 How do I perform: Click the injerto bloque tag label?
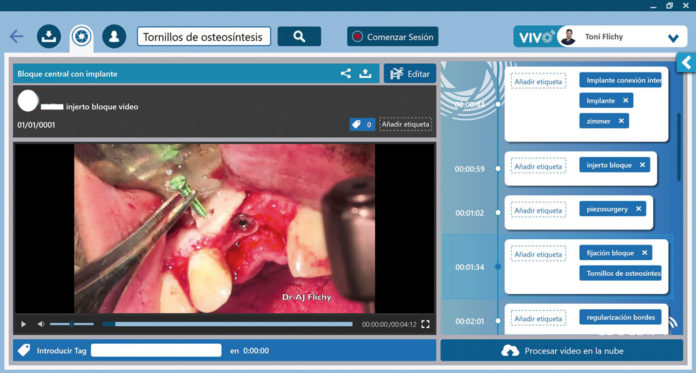click(609, 165)
